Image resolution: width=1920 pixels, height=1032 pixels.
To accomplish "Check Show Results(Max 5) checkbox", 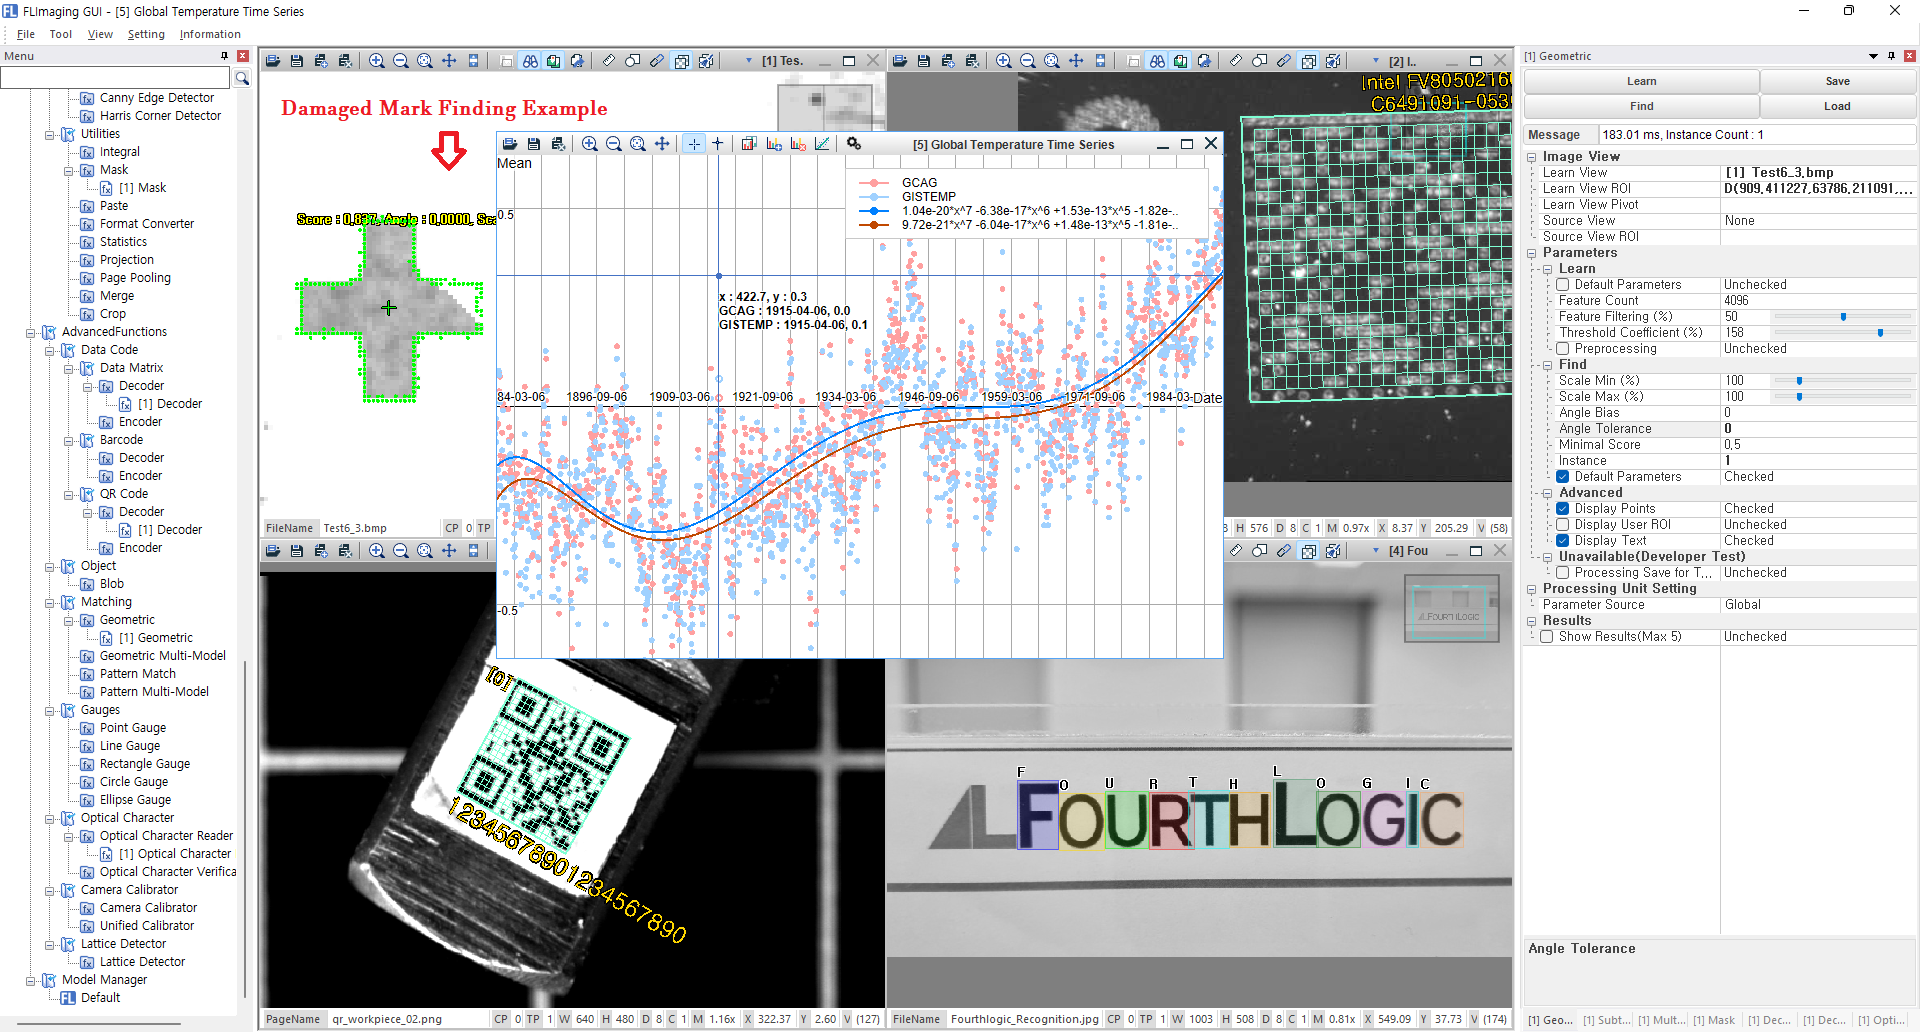I will coord(1547,637).
